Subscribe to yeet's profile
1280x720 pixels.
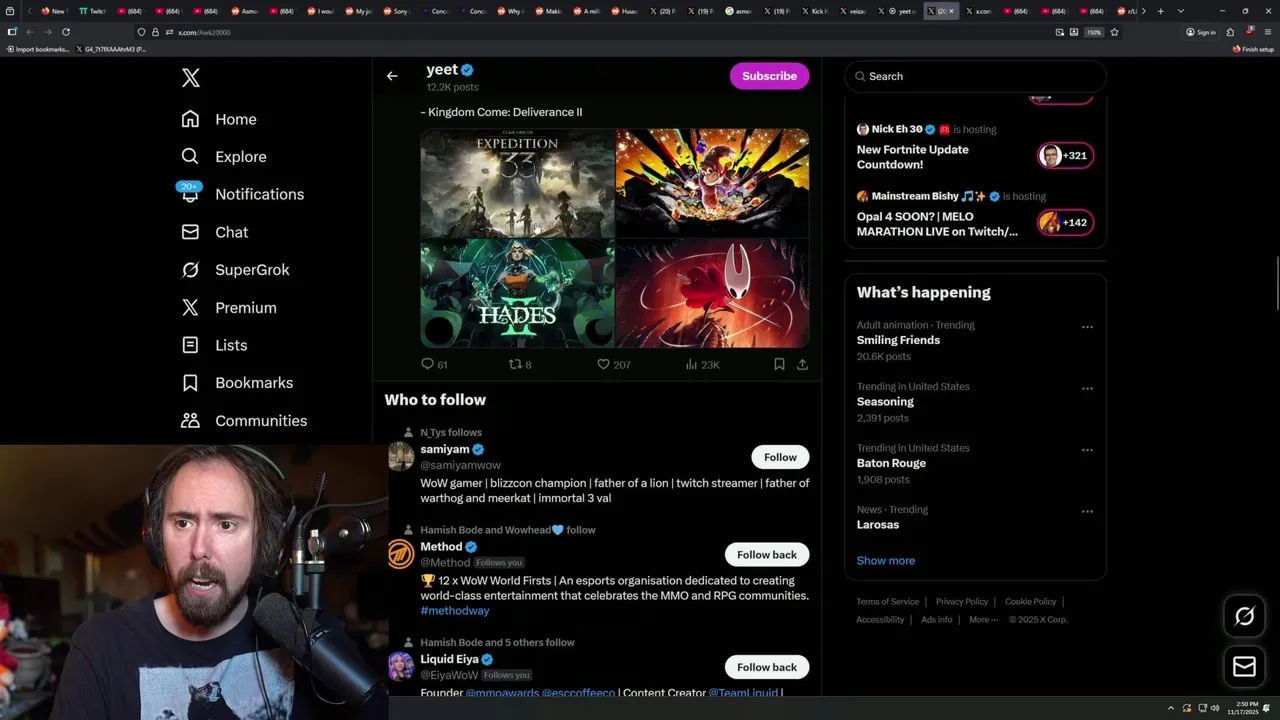[x=769, y=76]
